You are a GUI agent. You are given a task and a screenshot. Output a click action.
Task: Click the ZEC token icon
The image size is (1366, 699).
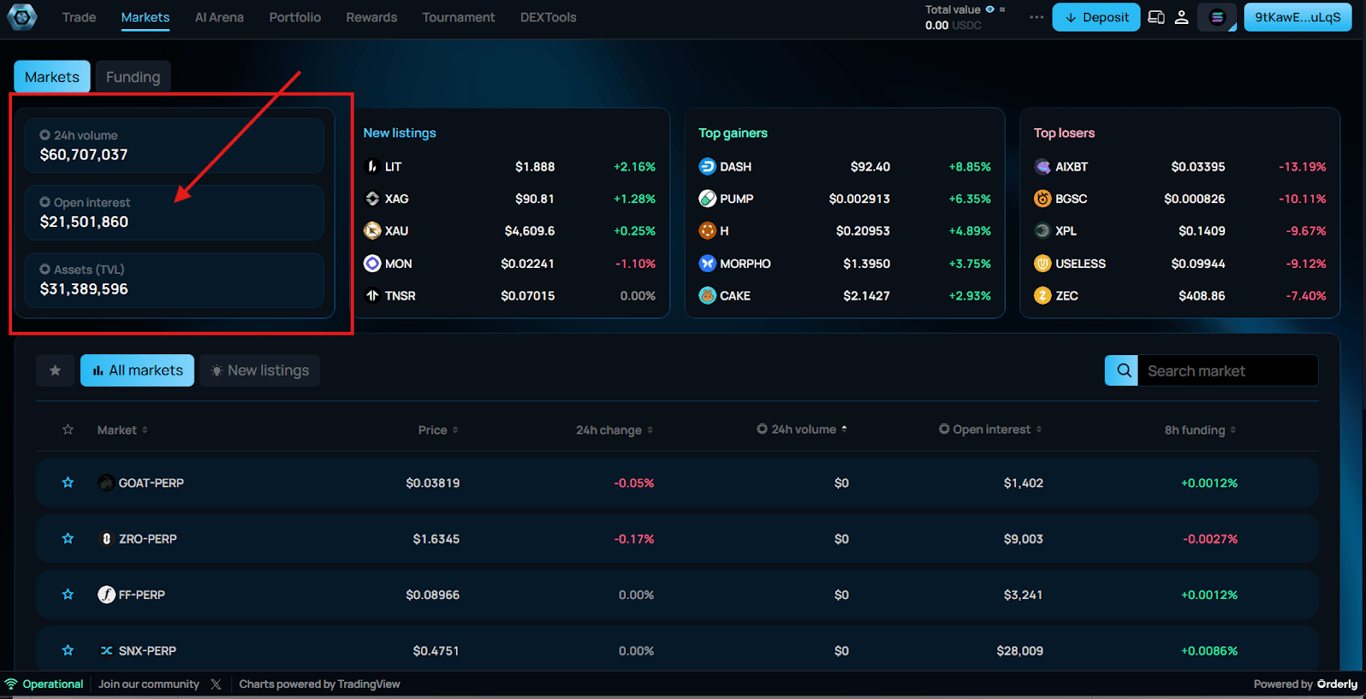click(x=1042, y=296)
